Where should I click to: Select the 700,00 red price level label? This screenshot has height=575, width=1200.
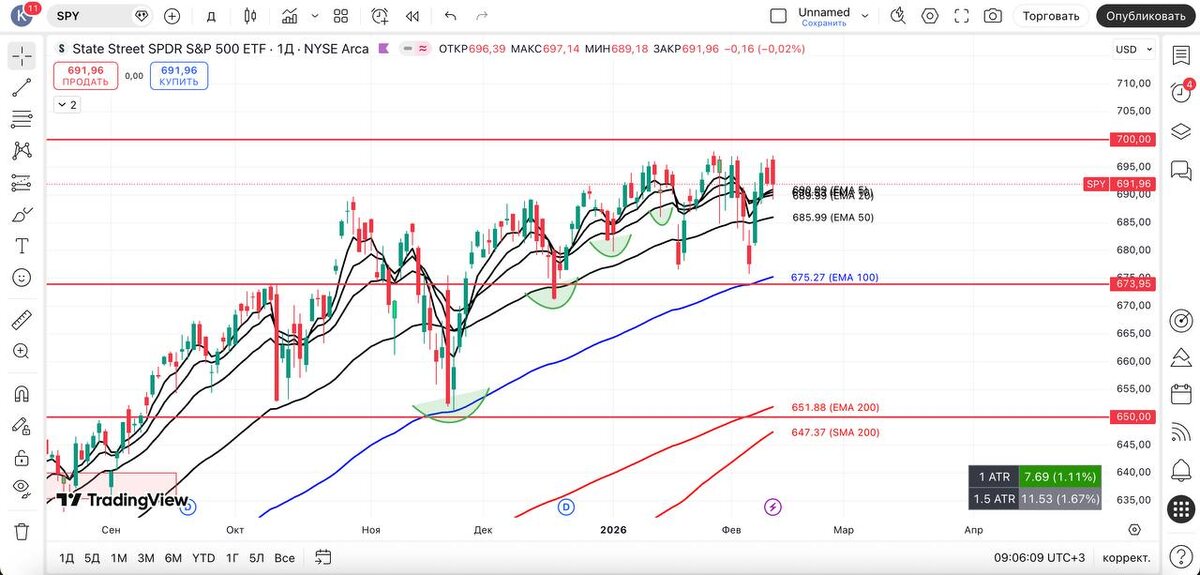point(1132,139)
